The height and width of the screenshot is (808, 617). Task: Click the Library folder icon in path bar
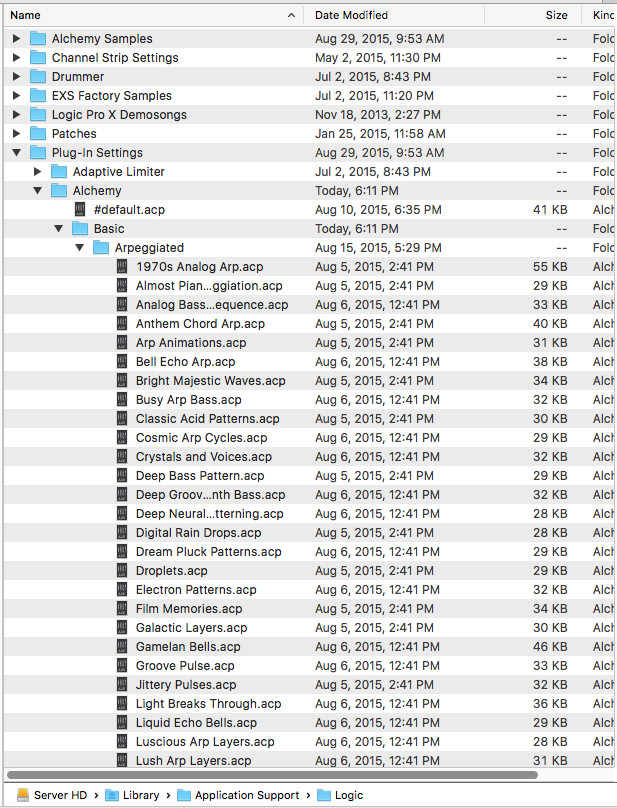[112, 796]
